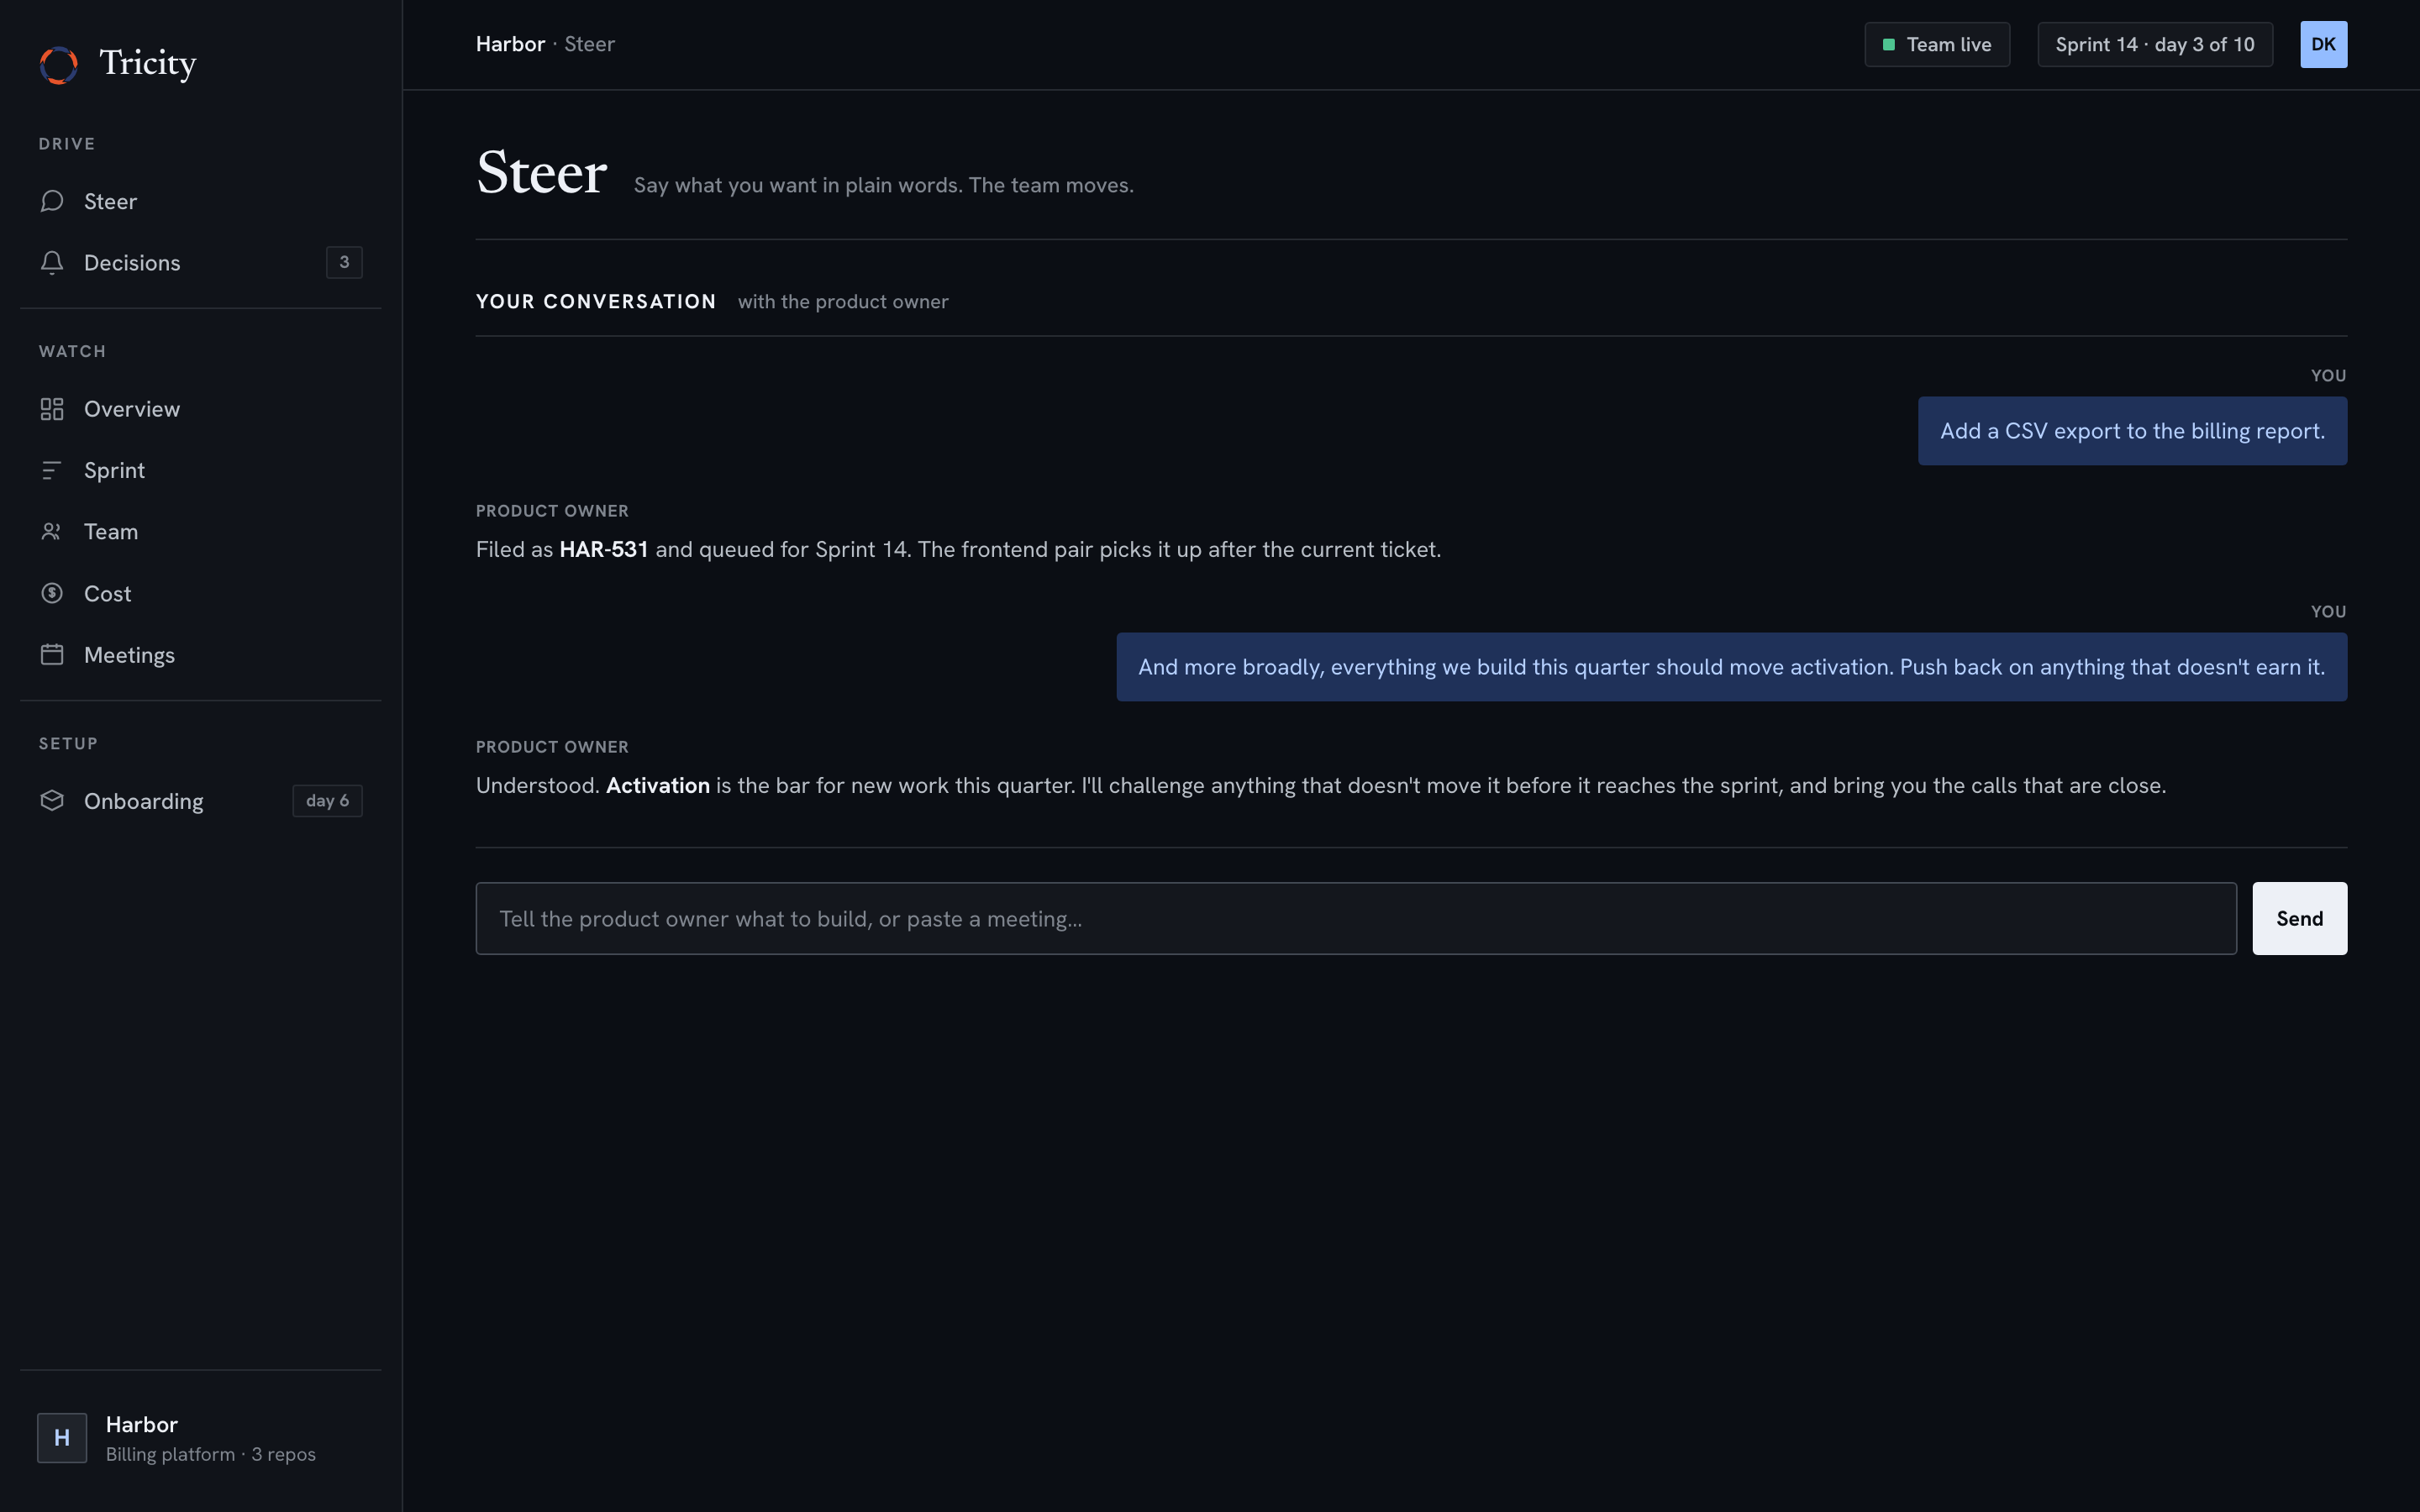The width and height of the screenshot is (2420, 1512).
Task: Click the Harbor H workspace tile
Action: (62, 1438)
